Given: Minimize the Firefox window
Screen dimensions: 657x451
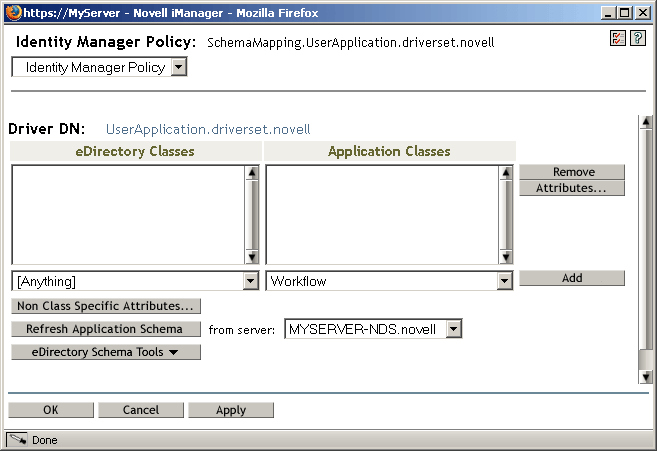Looking at the screenshot, I should tap(608, 13).
